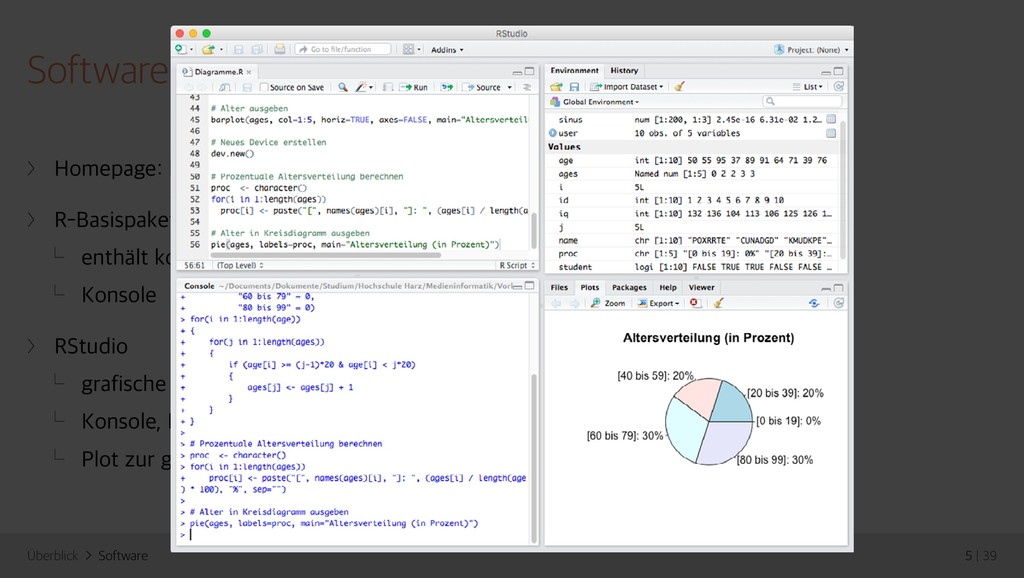Open the Export dropdown in Plots pane
The width and height of the screenshot is (1024, 578).
click(x=658, y=303)
